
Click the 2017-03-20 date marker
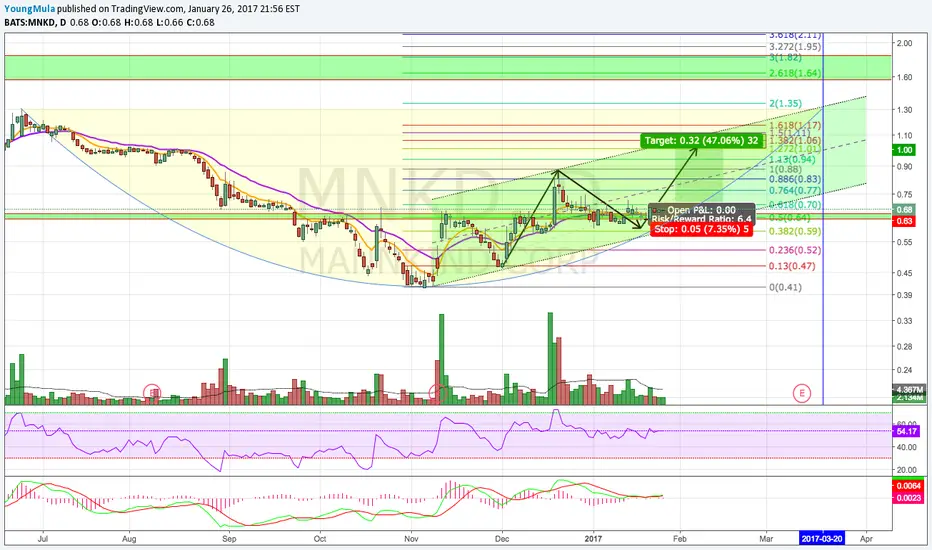coord(821,539)
